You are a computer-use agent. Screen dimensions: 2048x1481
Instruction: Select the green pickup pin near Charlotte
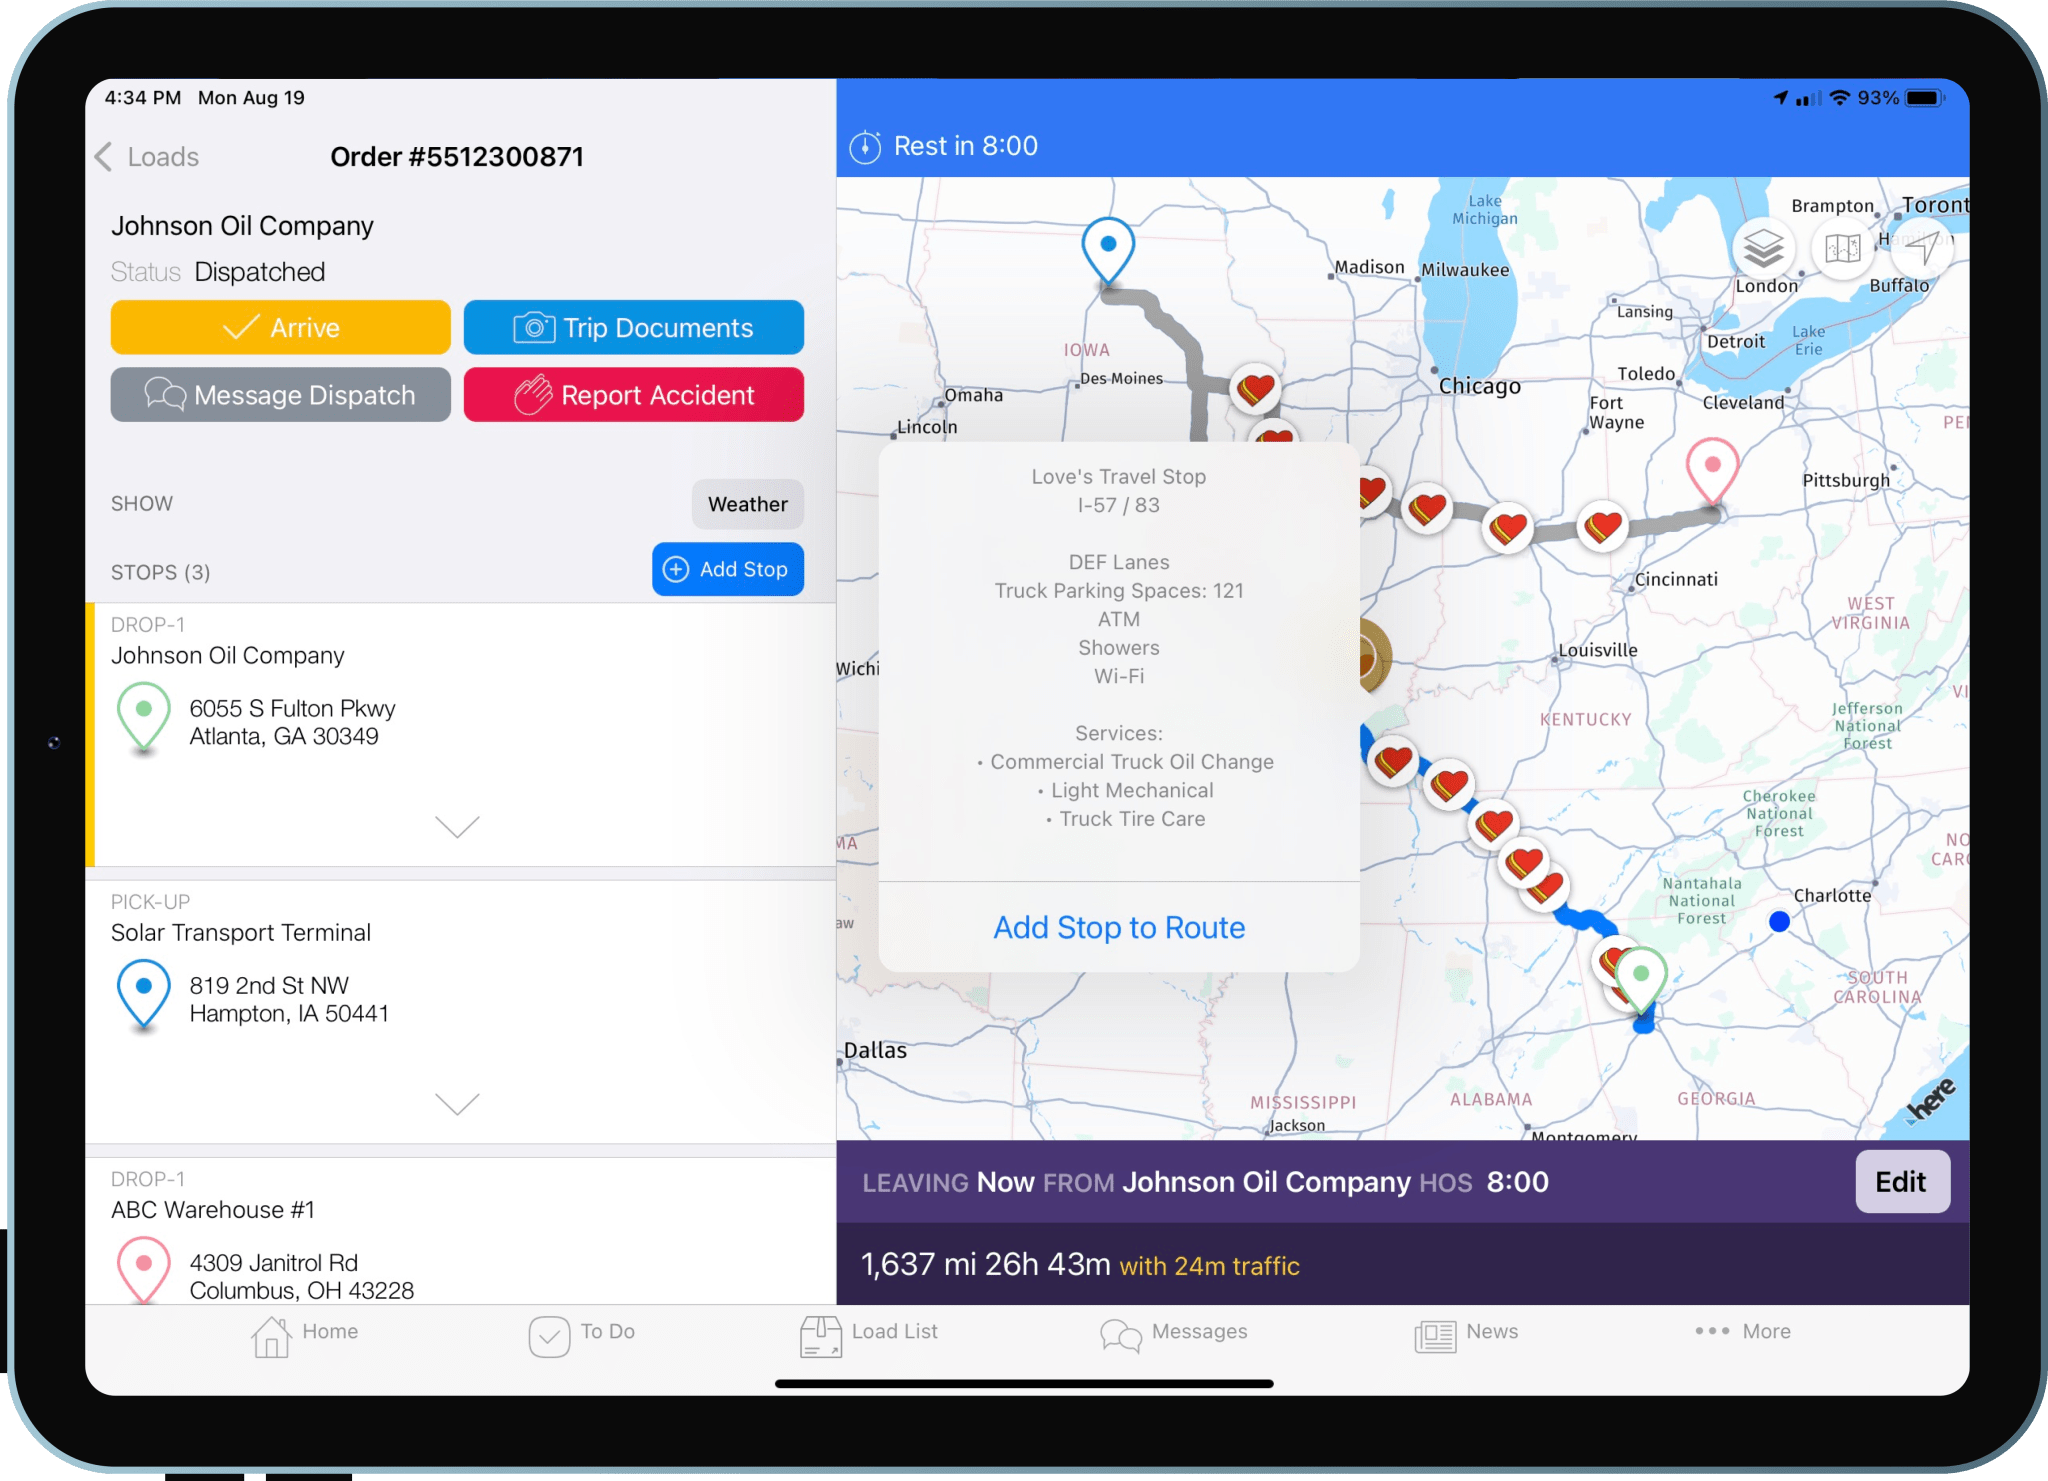click(1641, 972)
